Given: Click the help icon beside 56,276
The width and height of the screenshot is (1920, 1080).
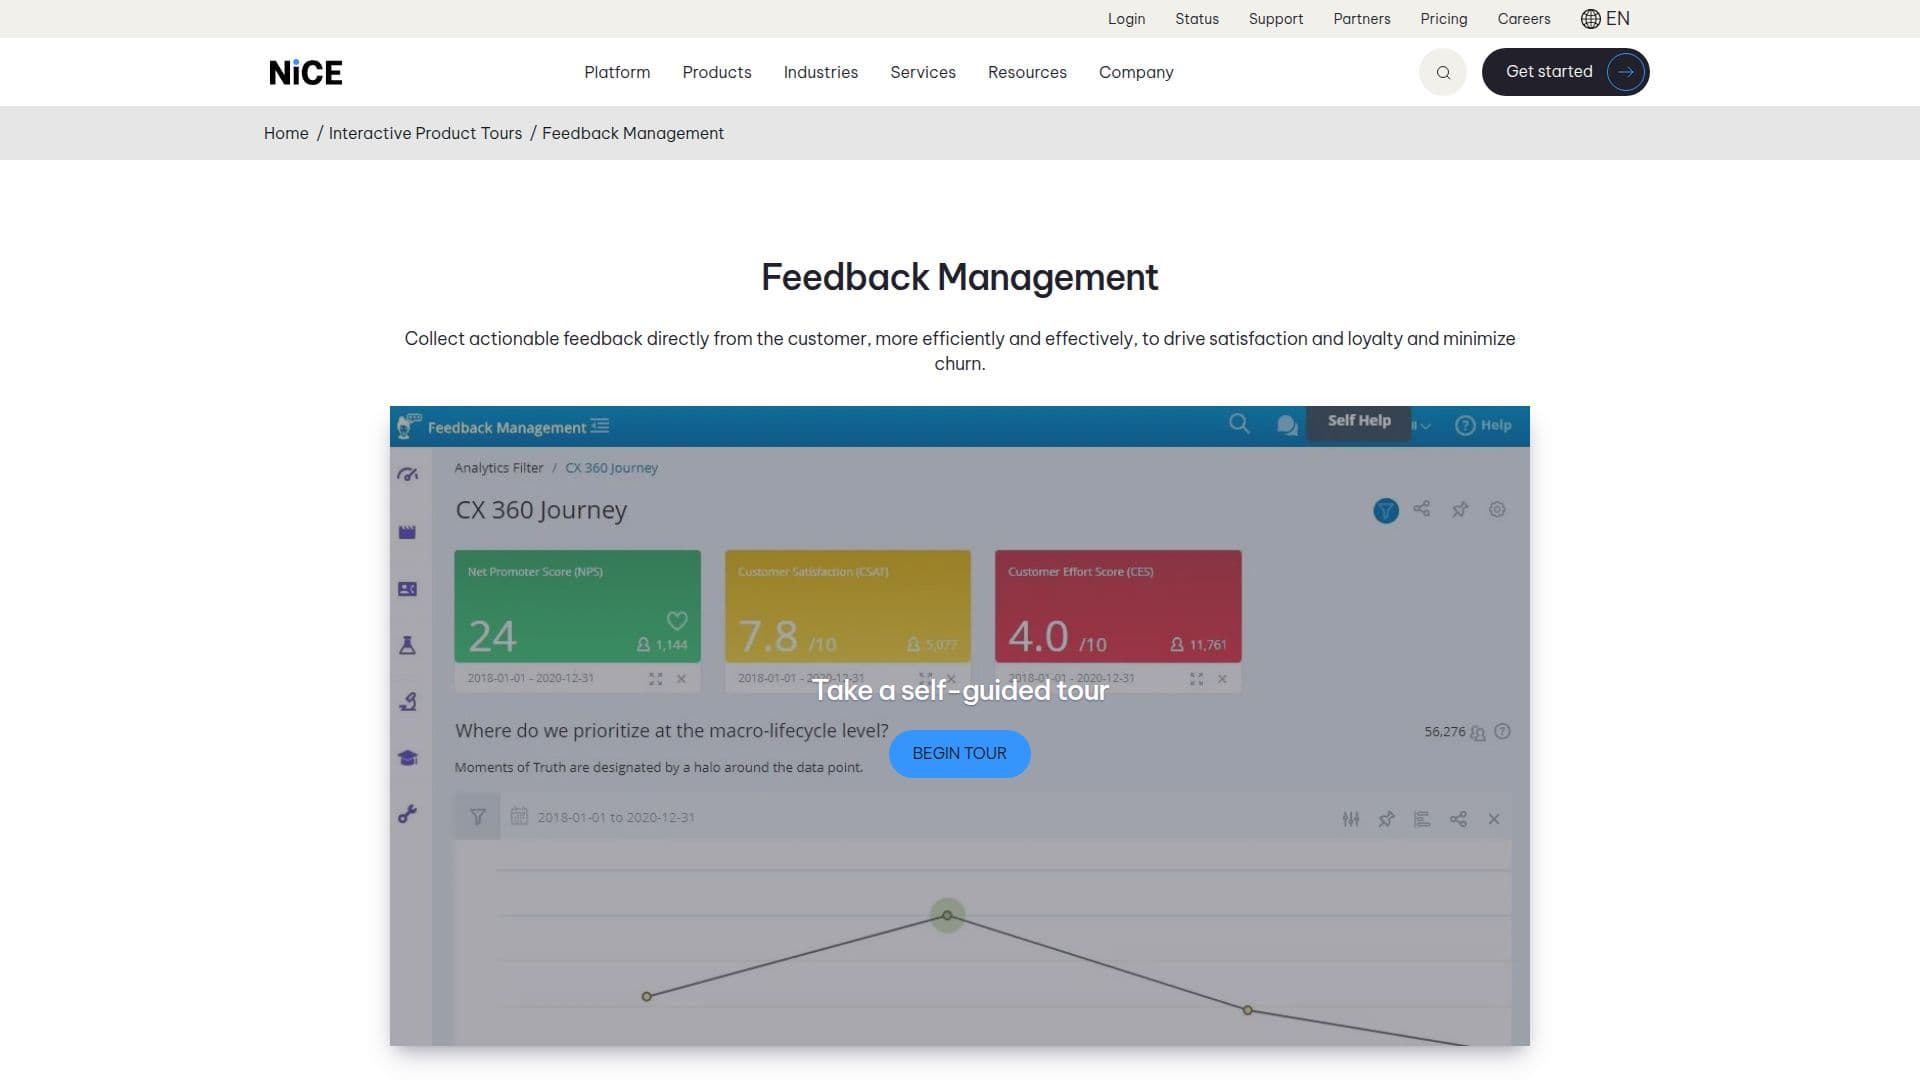Looking at the screenshot, I should coord(1502,732).
